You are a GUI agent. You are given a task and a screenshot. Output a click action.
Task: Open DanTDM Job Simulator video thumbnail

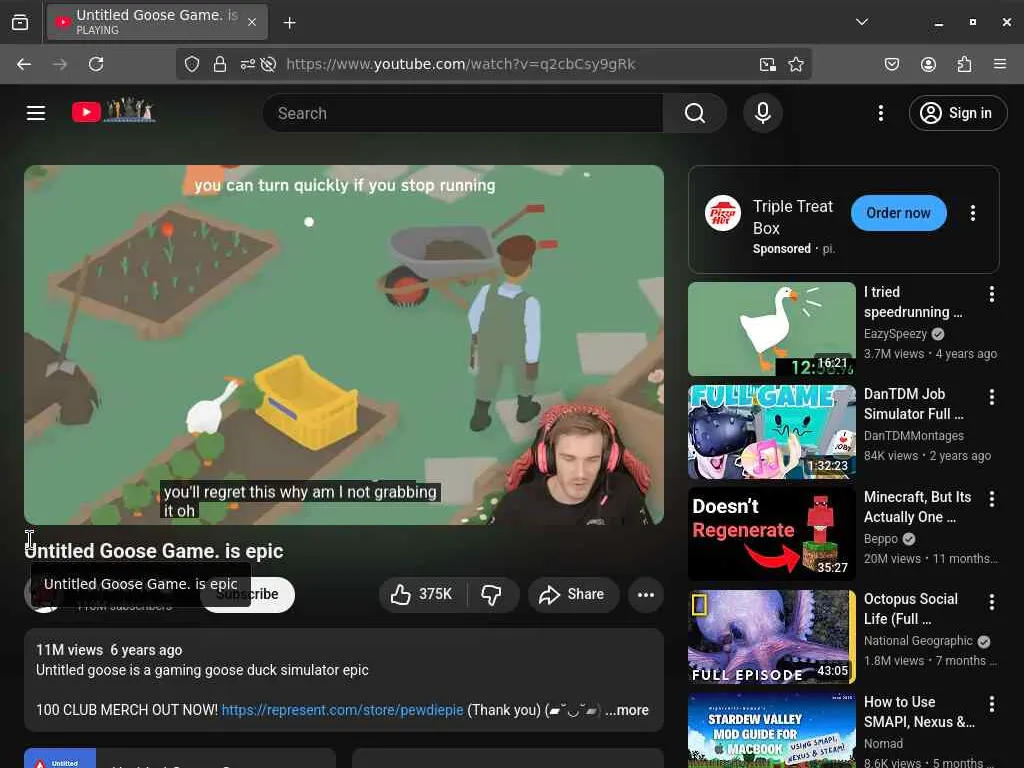771,432
